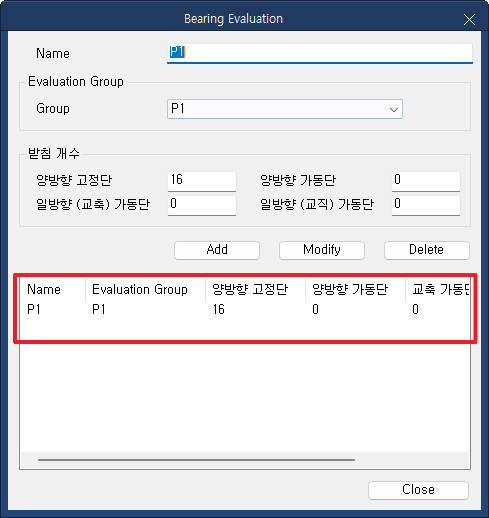Close the Bearing Evaluation dialog with X
The image size is (489, 518).
(469, 20)
